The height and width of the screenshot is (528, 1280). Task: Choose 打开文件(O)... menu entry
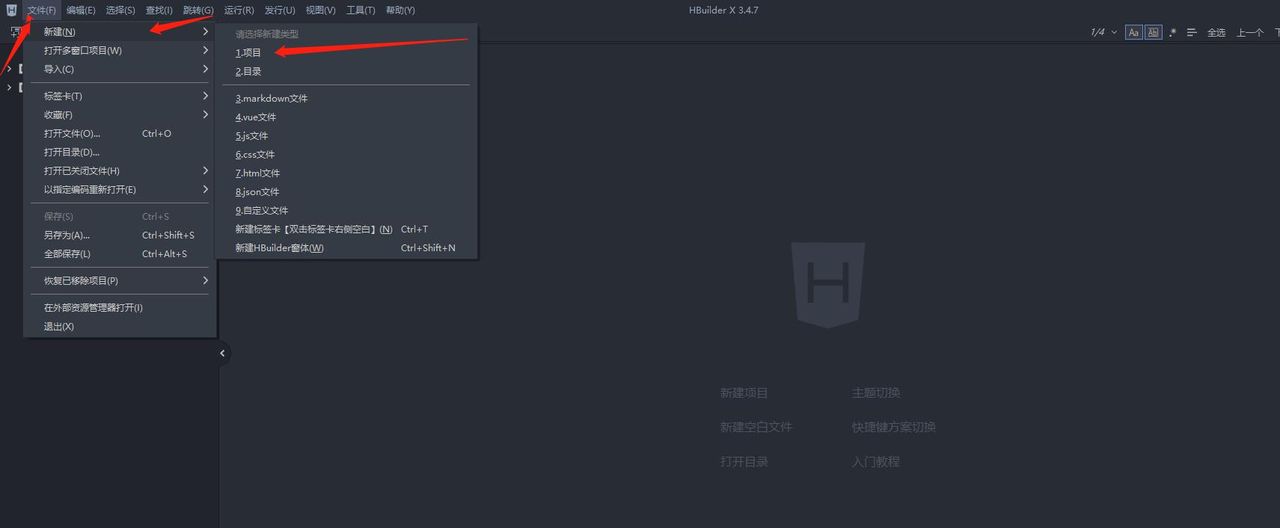click(120, 133)
